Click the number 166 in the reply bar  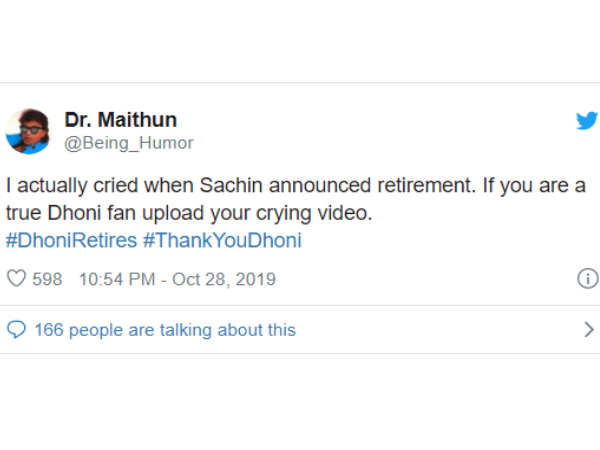(x=48, y=329)
